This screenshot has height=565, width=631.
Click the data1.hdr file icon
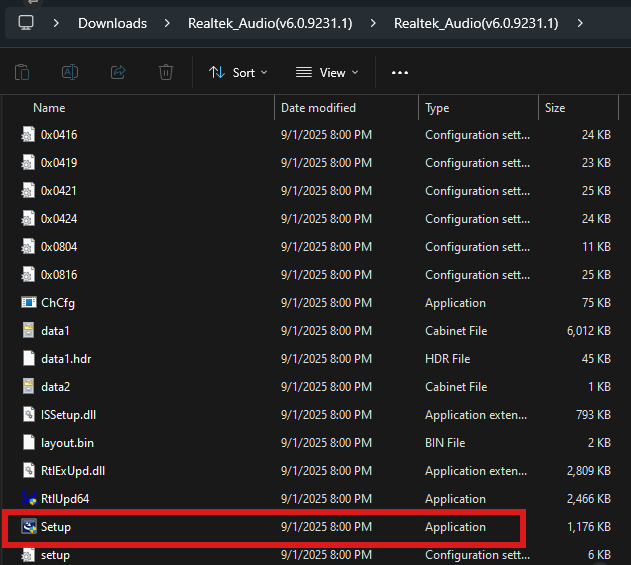click(x=29, y=358)
